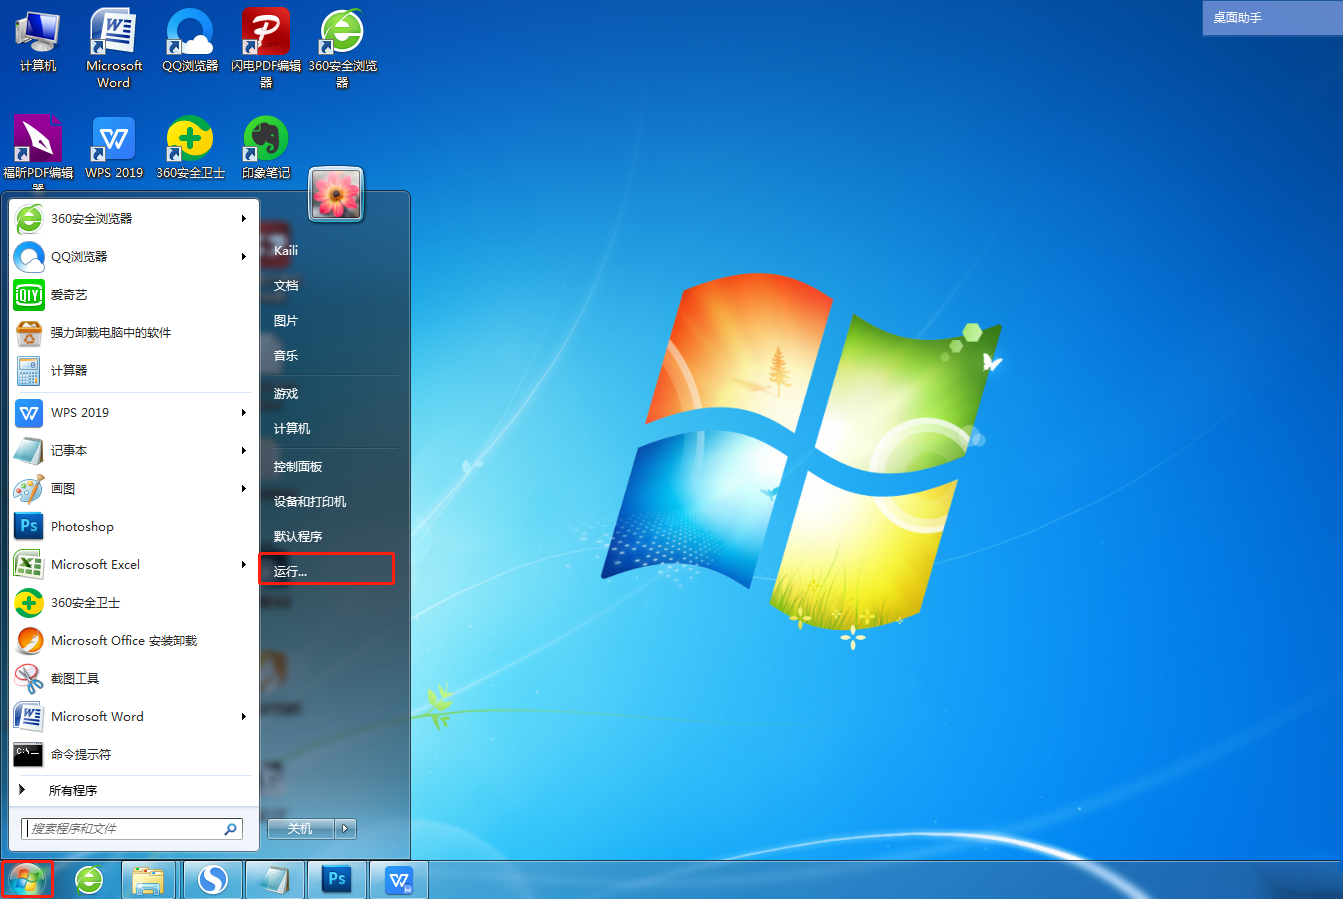Image resolution: width=1343 pixels, height=899 pixels.
Task: Open Sogou browser taskbar icon
Action: point(212,879)
